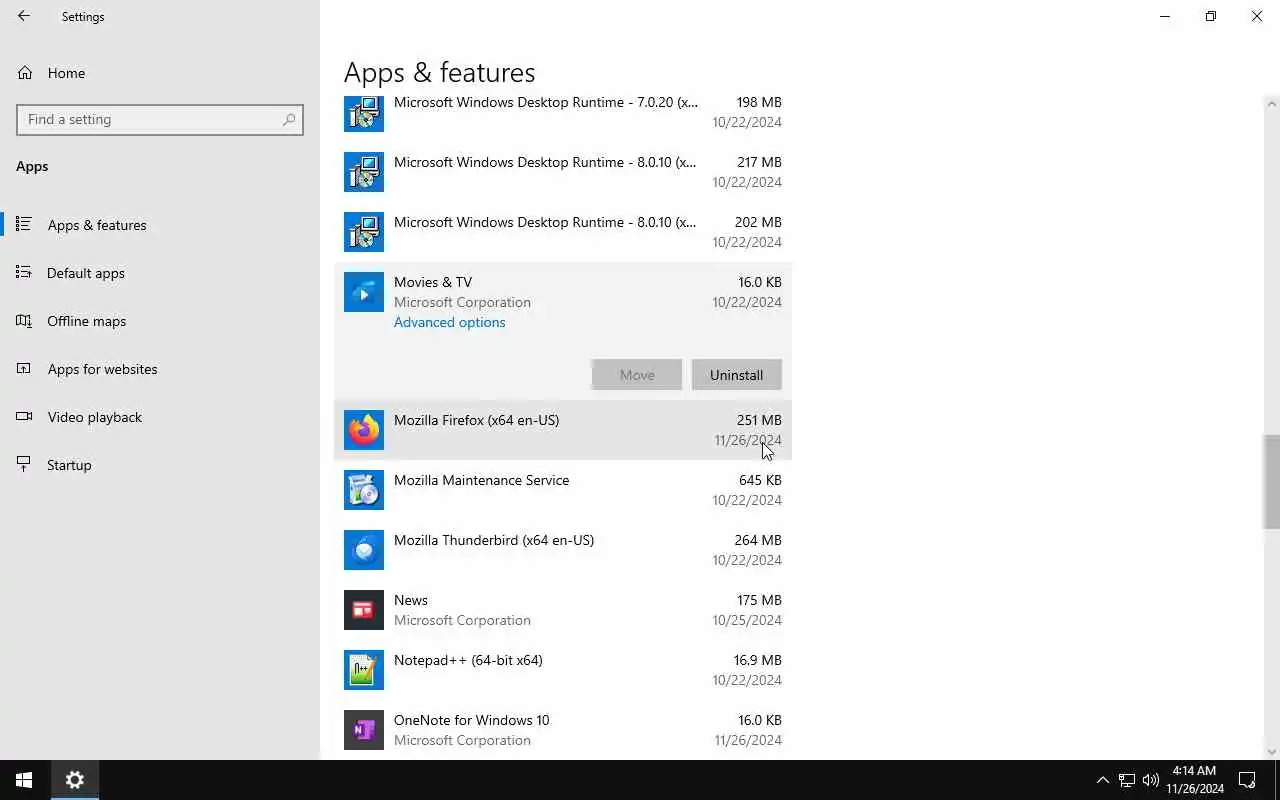Go to Settings Home
1280x800 pixels.
pyautogui.click(x=160, y=73)
